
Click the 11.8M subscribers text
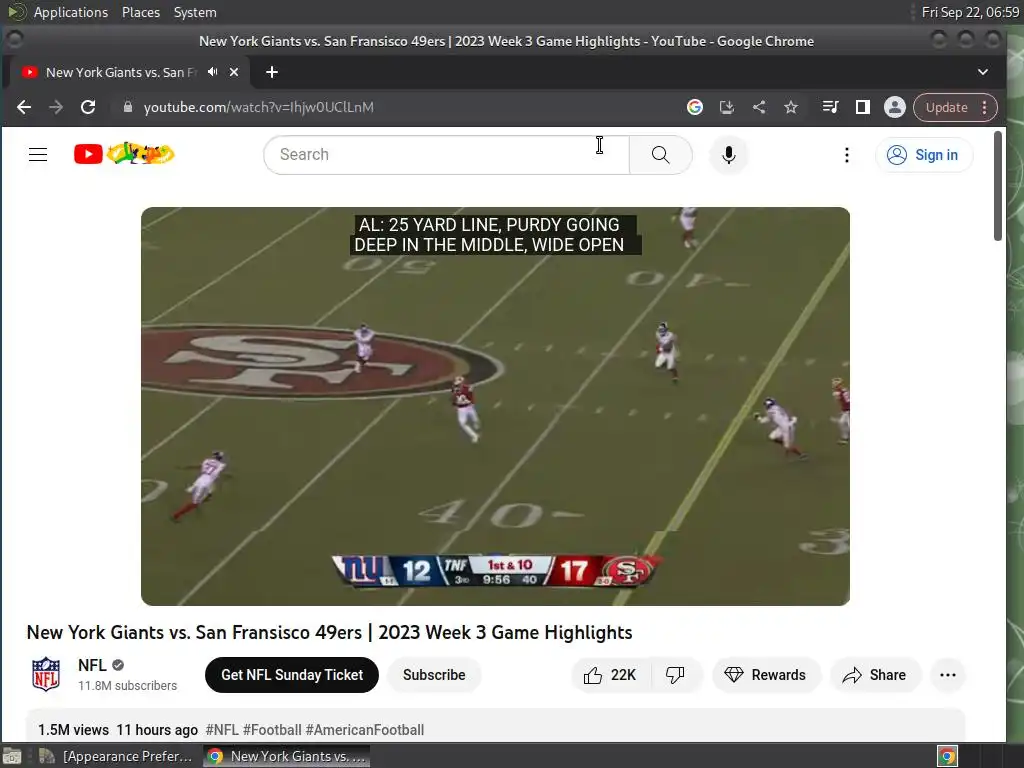127,686
